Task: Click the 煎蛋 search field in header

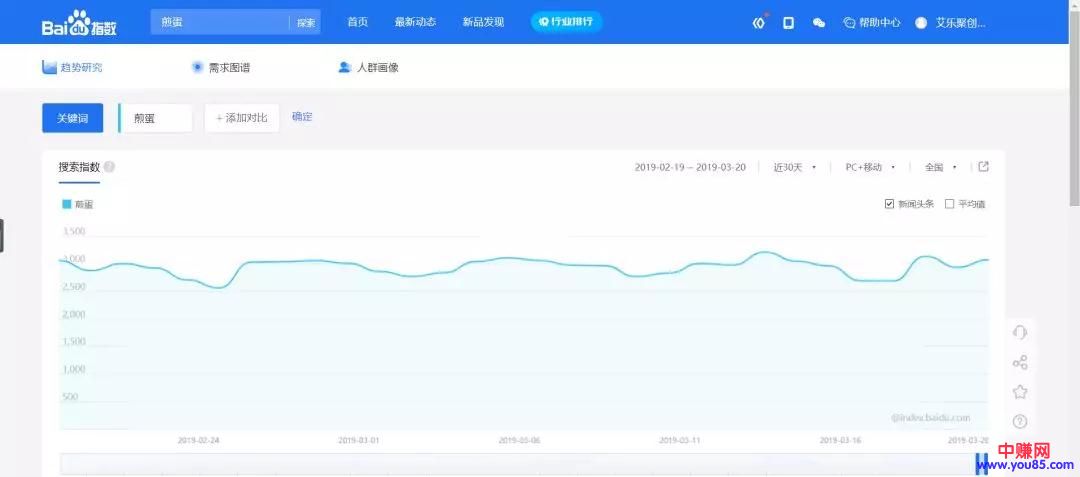Action: point(220,22)
